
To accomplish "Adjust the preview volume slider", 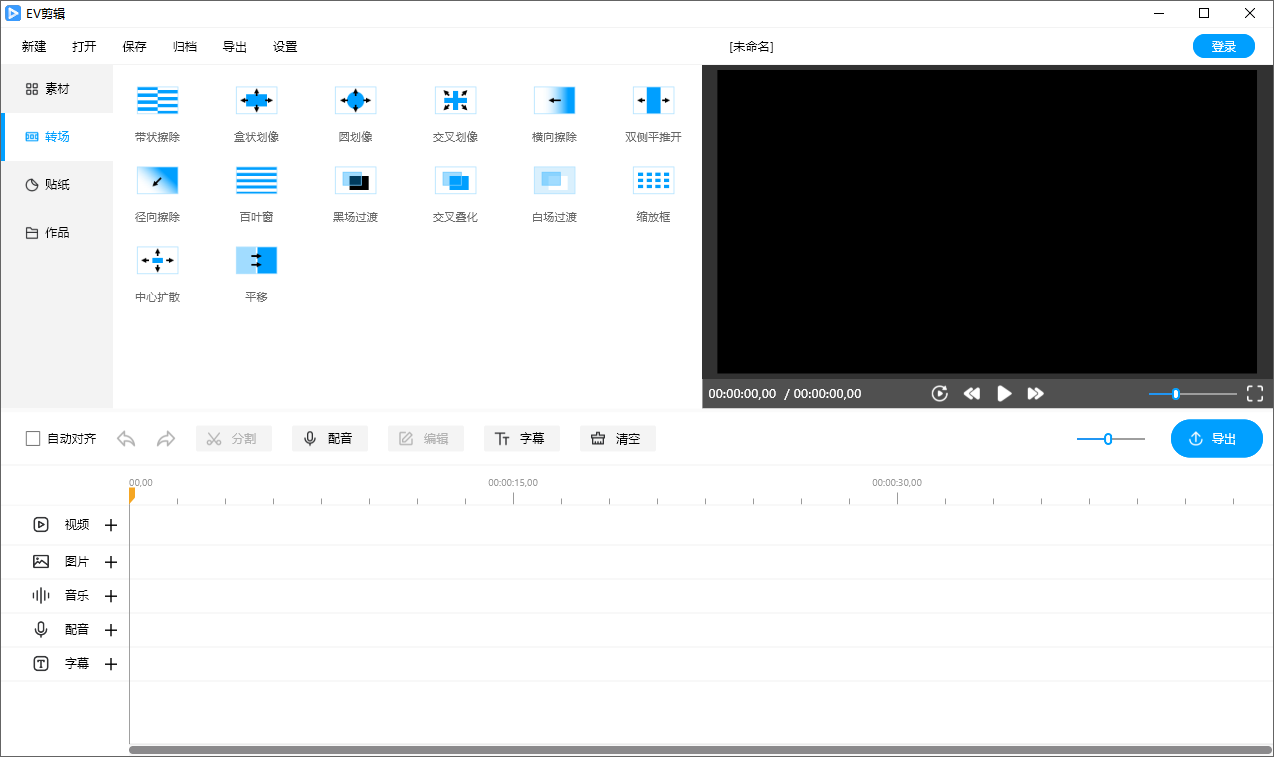I will 1177,393.
